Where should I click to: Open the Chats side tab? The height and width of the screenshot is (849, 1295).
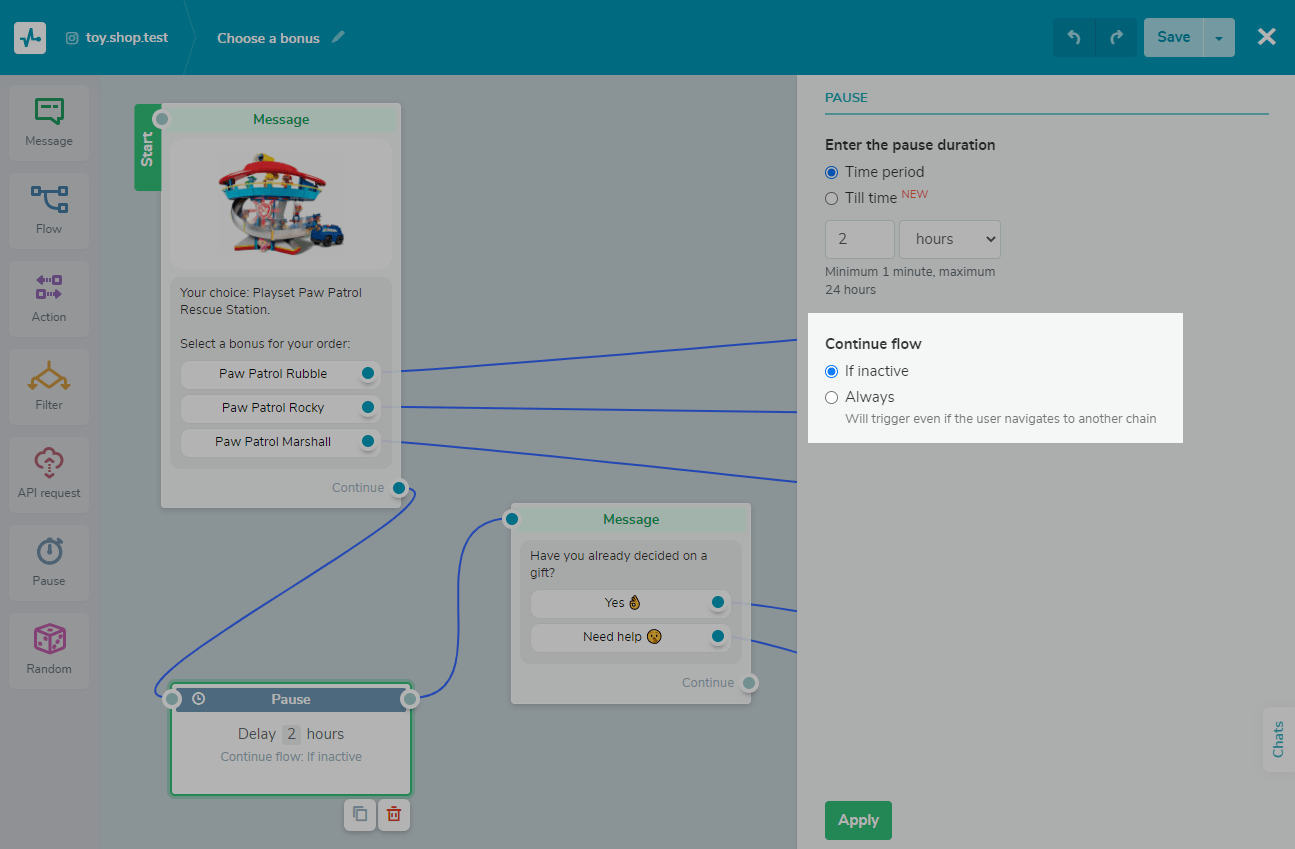click(1278, 740)
